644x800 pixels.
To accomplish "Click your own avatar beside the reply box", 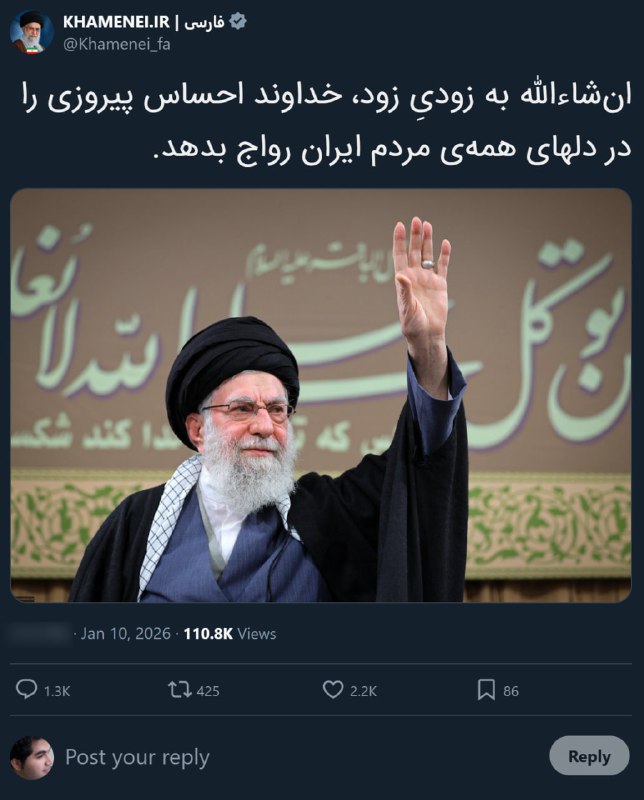I will [x=32, y=757].
